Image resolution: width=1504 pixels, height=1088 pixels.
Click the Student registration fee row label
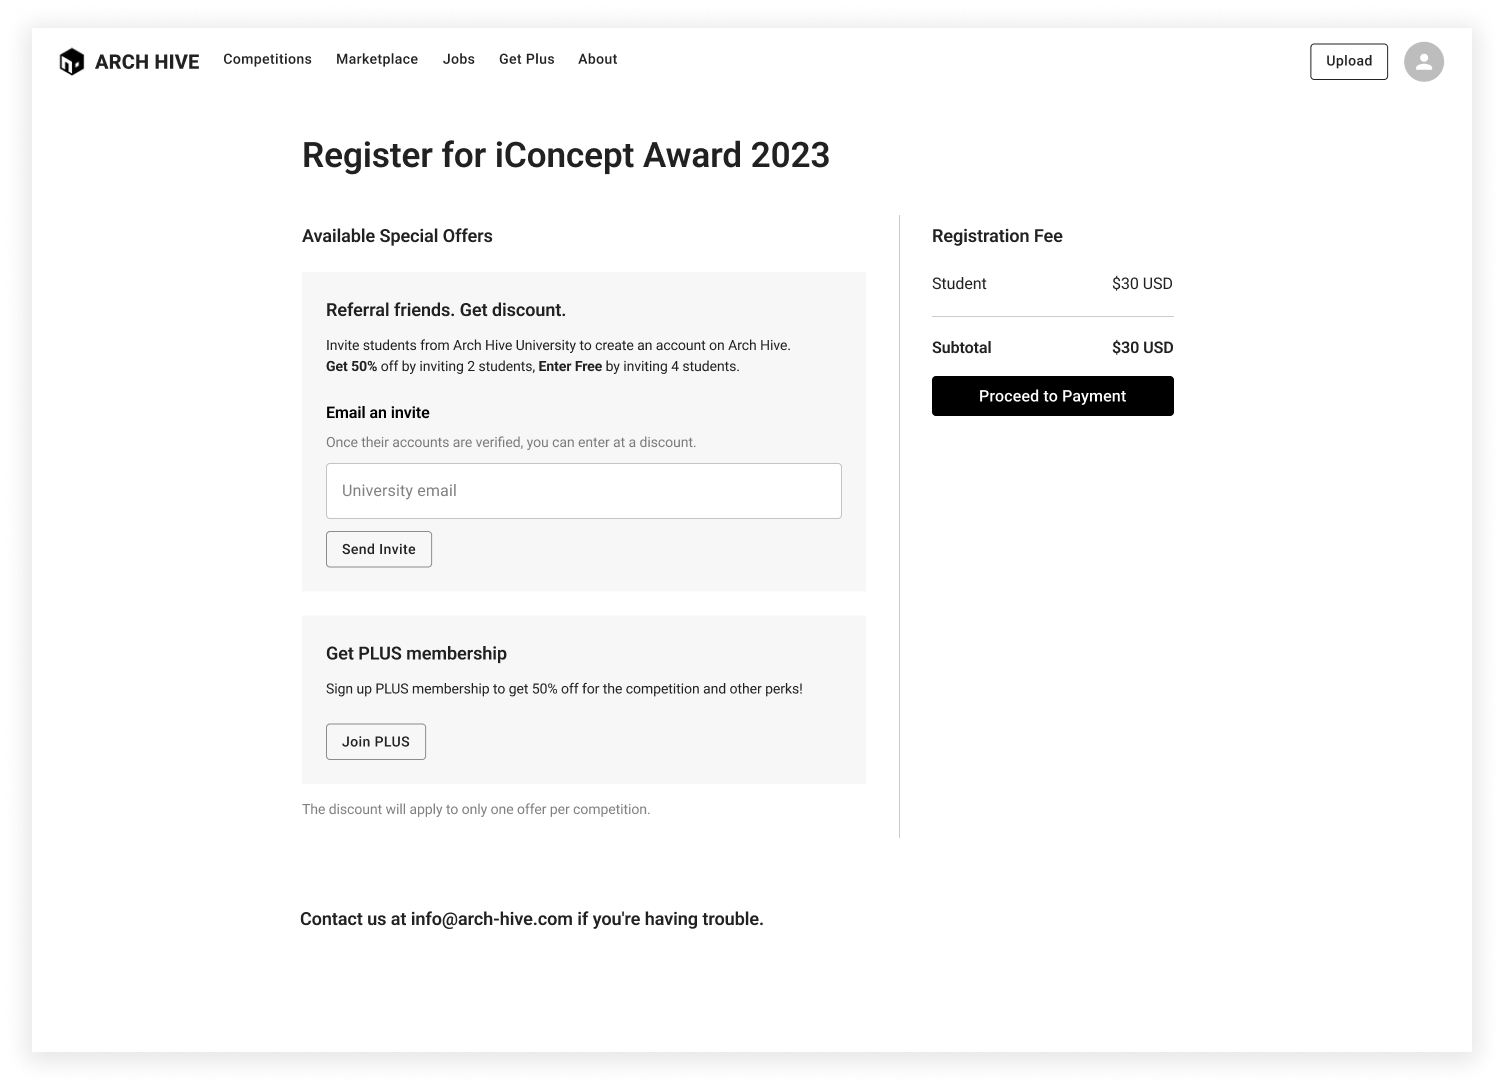[959, 284]
